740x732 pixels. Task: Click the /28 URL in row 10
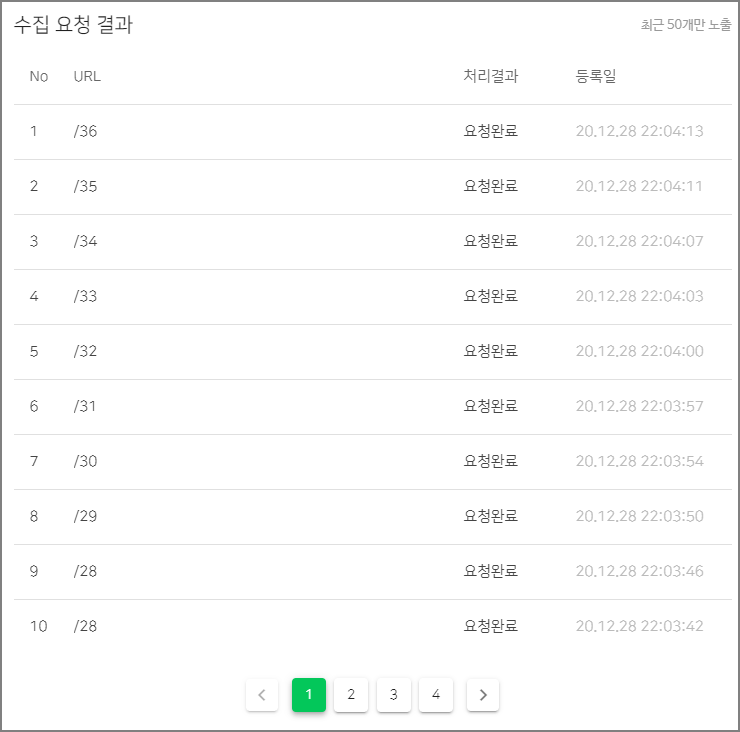click(x=85, y=626)
